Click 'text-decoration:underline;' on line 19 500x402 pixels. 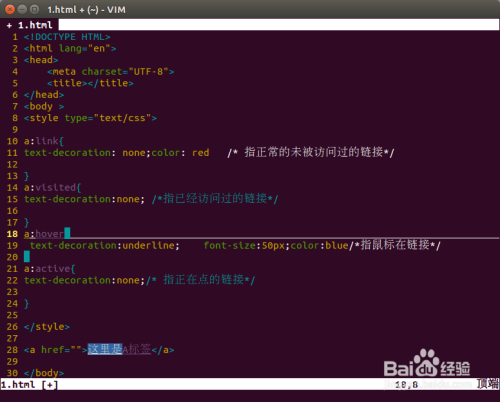(x=105, y=245)
